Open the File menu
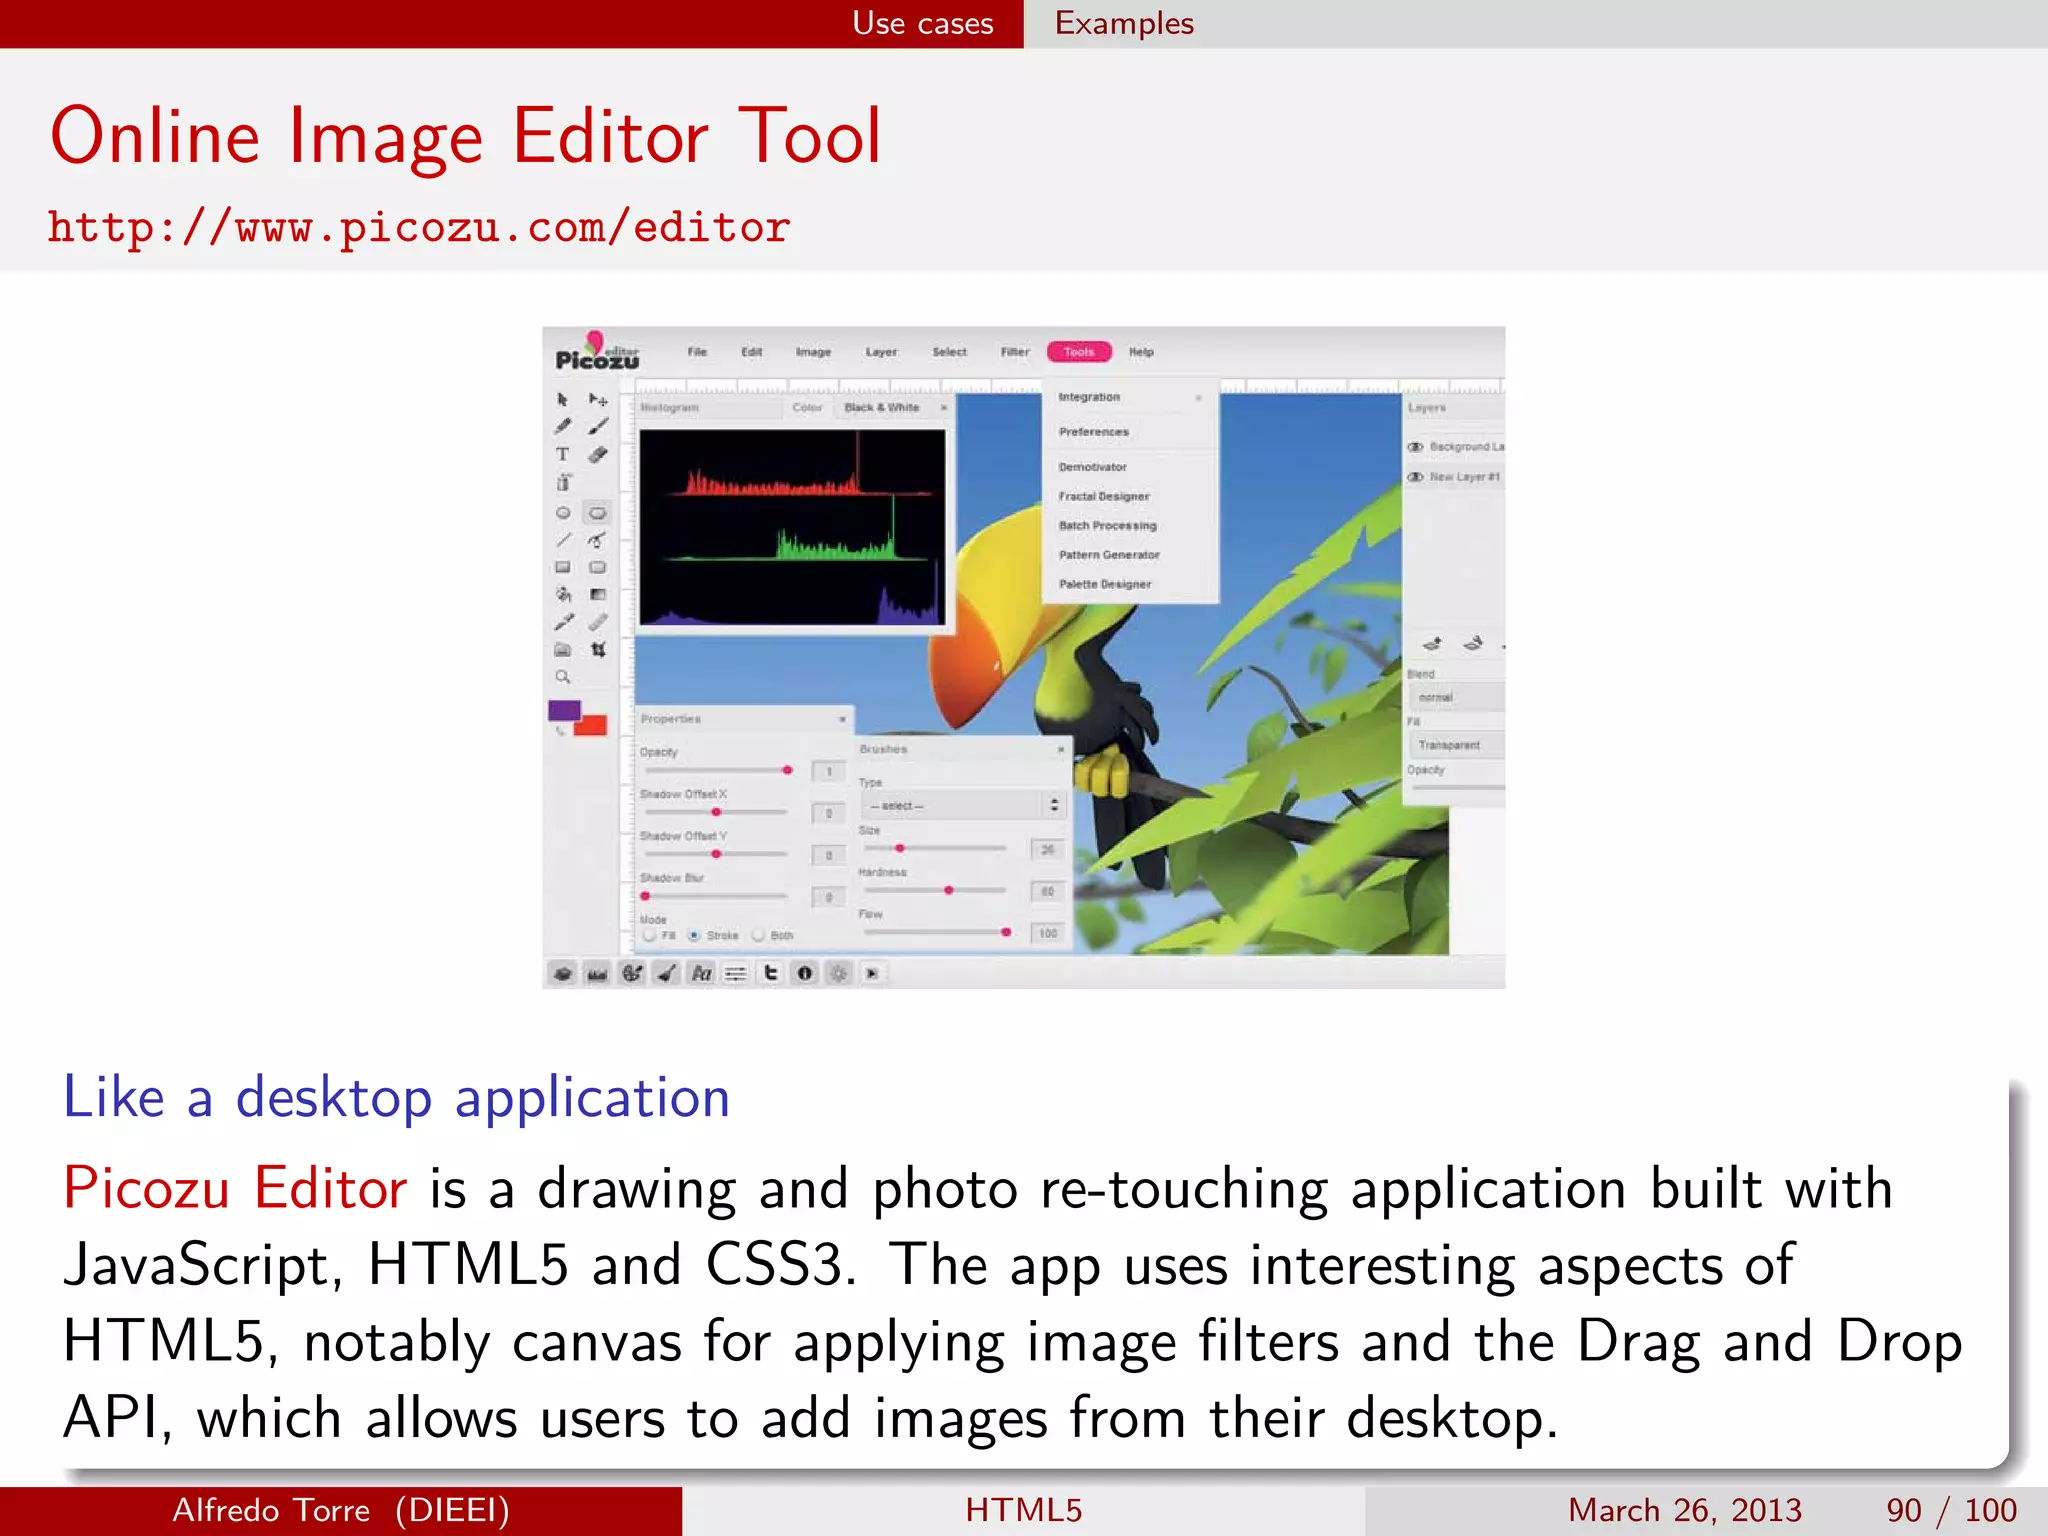This screenshot has height=1536, width=2048. (697, 352)
